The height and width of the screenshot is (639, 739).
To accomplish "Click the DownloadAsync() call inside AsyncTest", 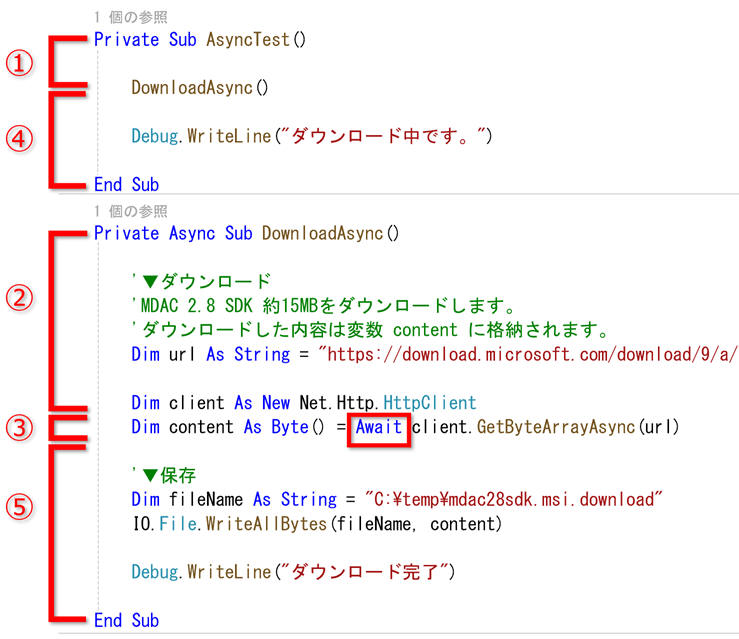I will [x=199, y=88].
